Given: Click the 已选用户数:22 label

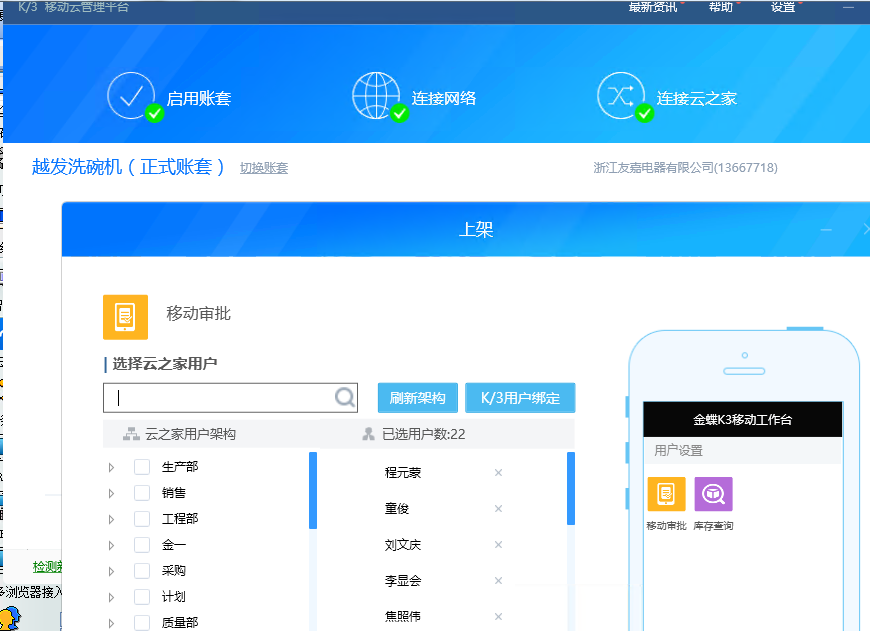Looking at the screenshot, I should pos(423,434).
